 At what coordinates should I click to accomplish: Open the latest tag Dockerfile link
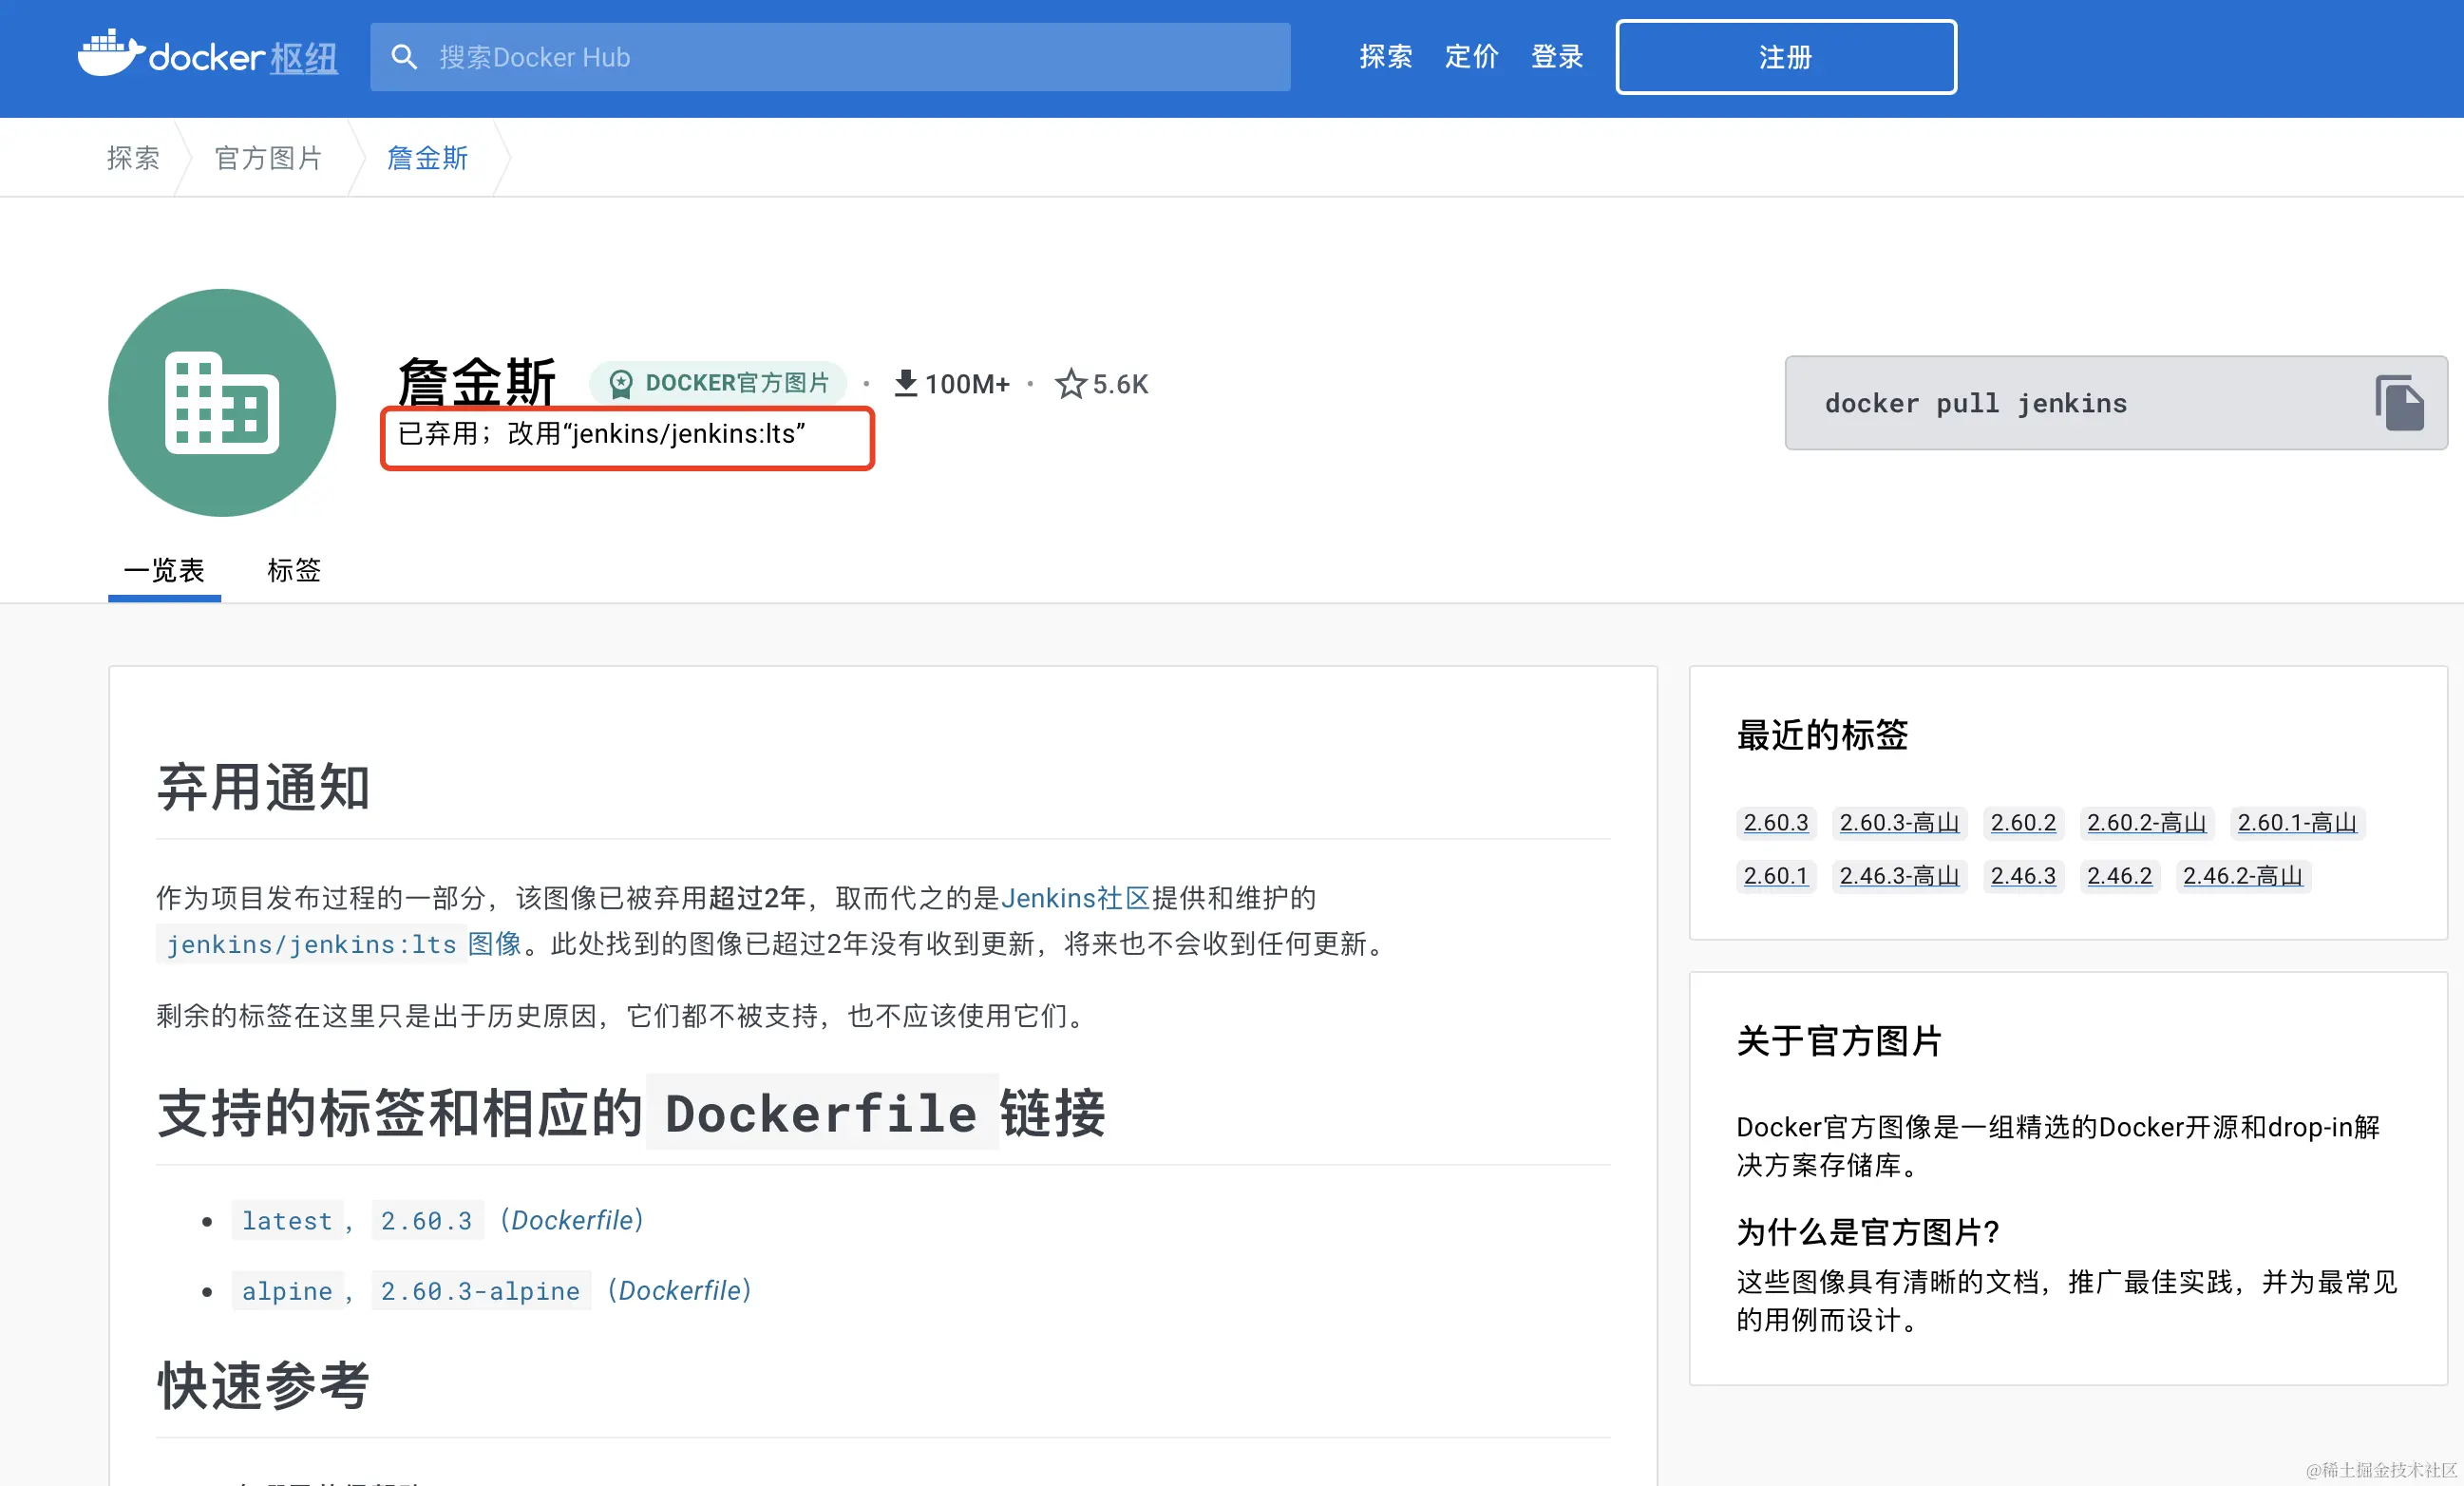pos(572,1221)
